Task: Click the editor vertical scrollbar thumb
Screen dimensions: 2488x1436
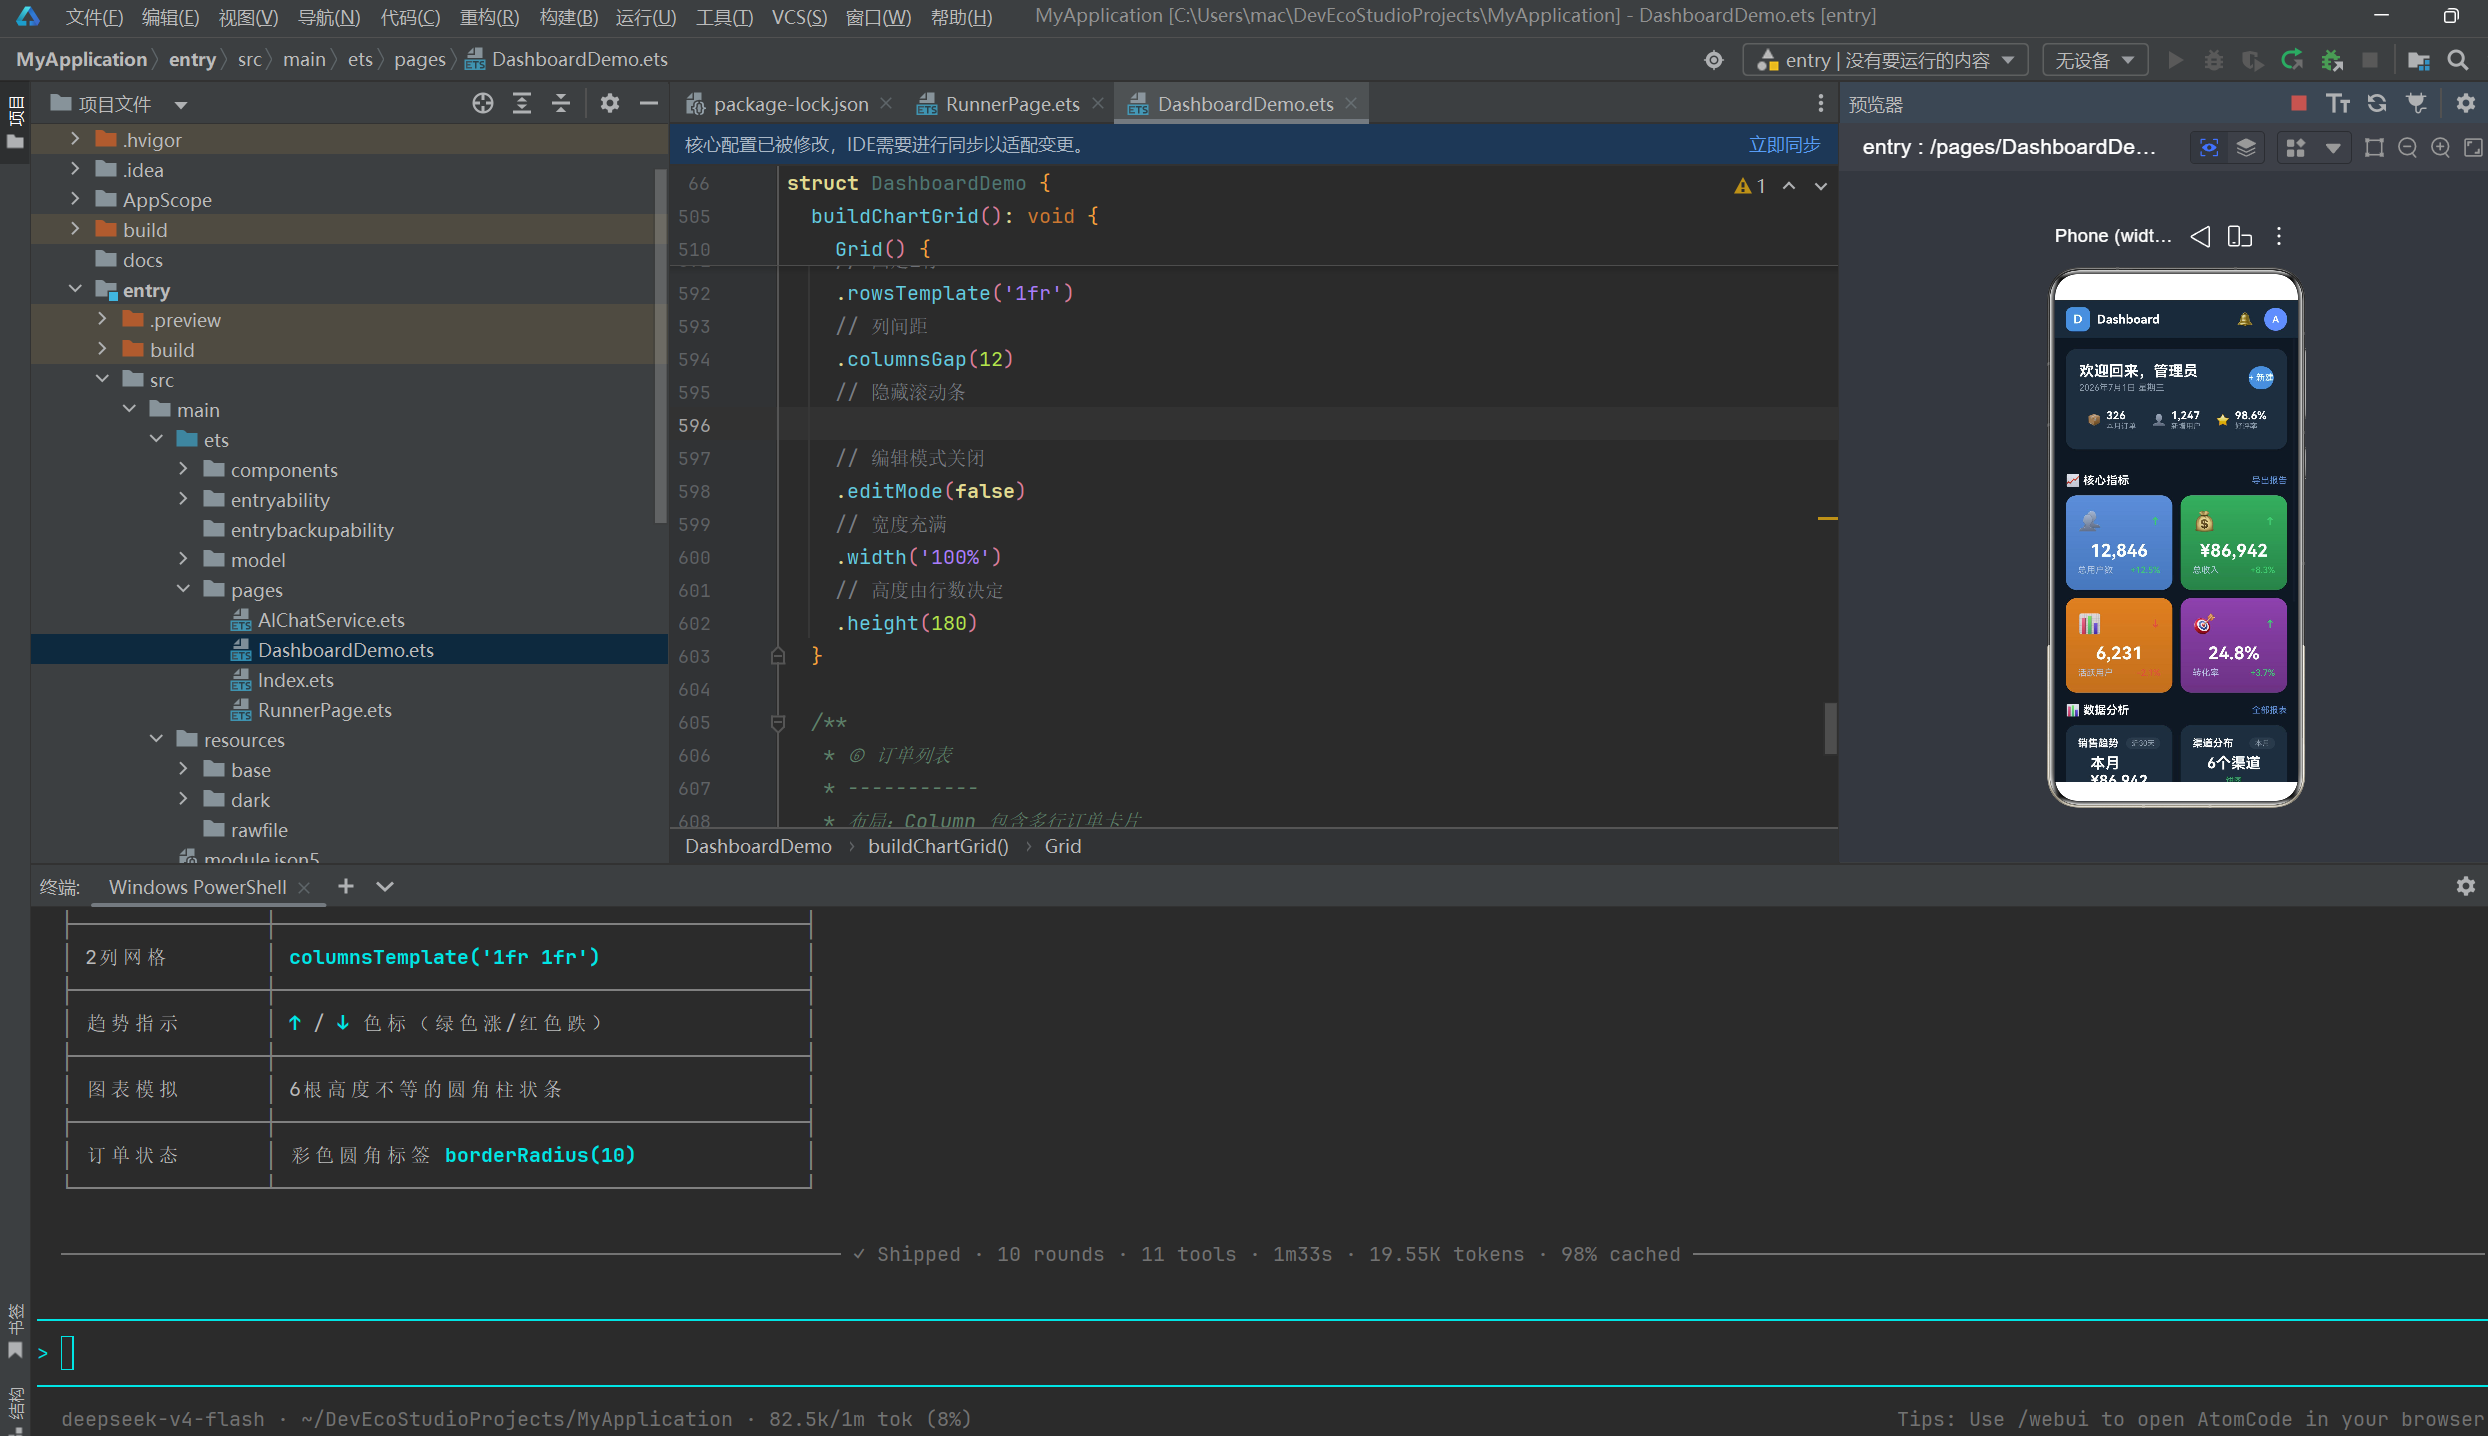Action: 1830,728
